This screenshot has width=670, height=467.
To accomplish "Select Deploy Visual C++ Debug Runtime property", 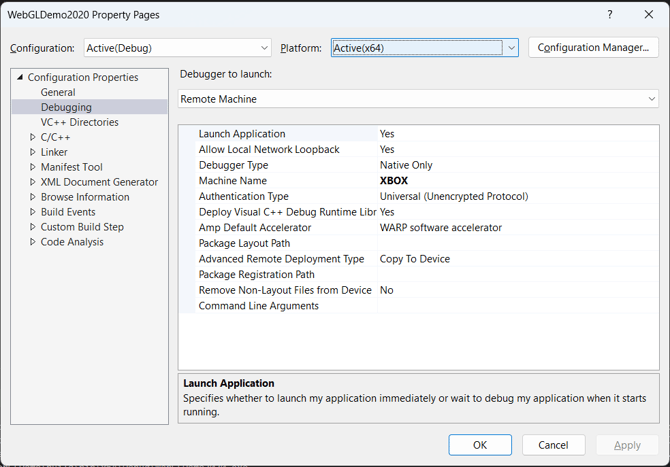I will click(287, 212).
